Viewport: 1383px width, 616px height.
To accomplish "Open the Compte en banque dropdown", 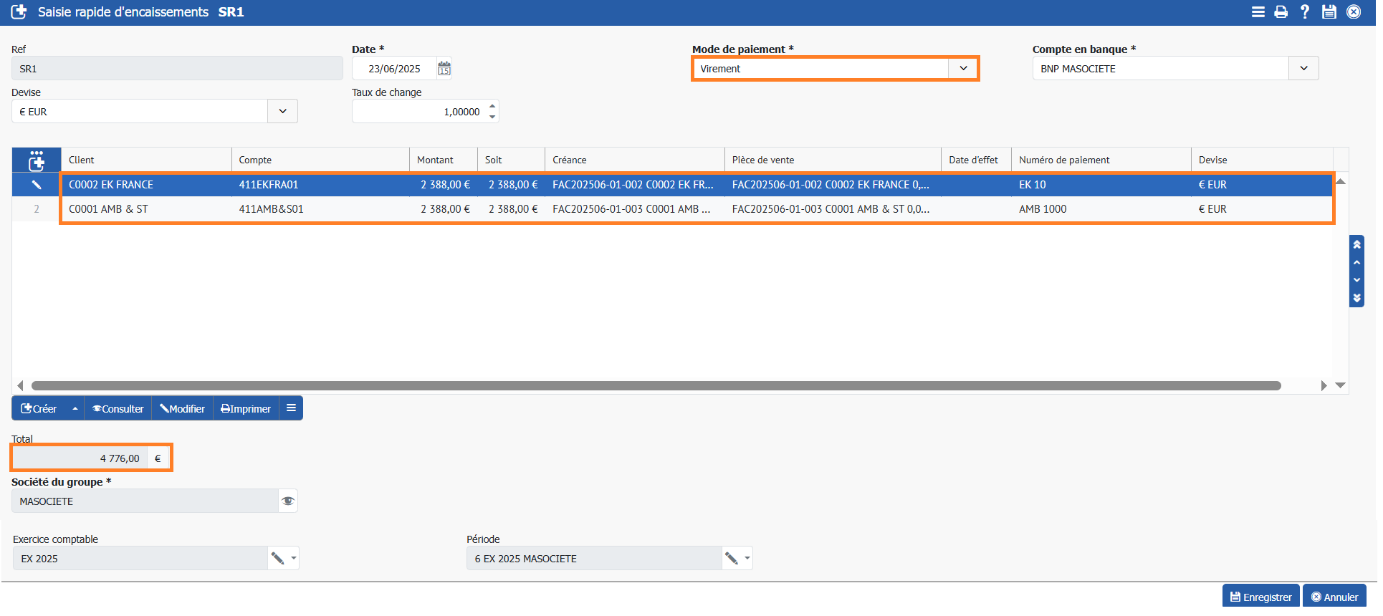I will pos(1303,69).
